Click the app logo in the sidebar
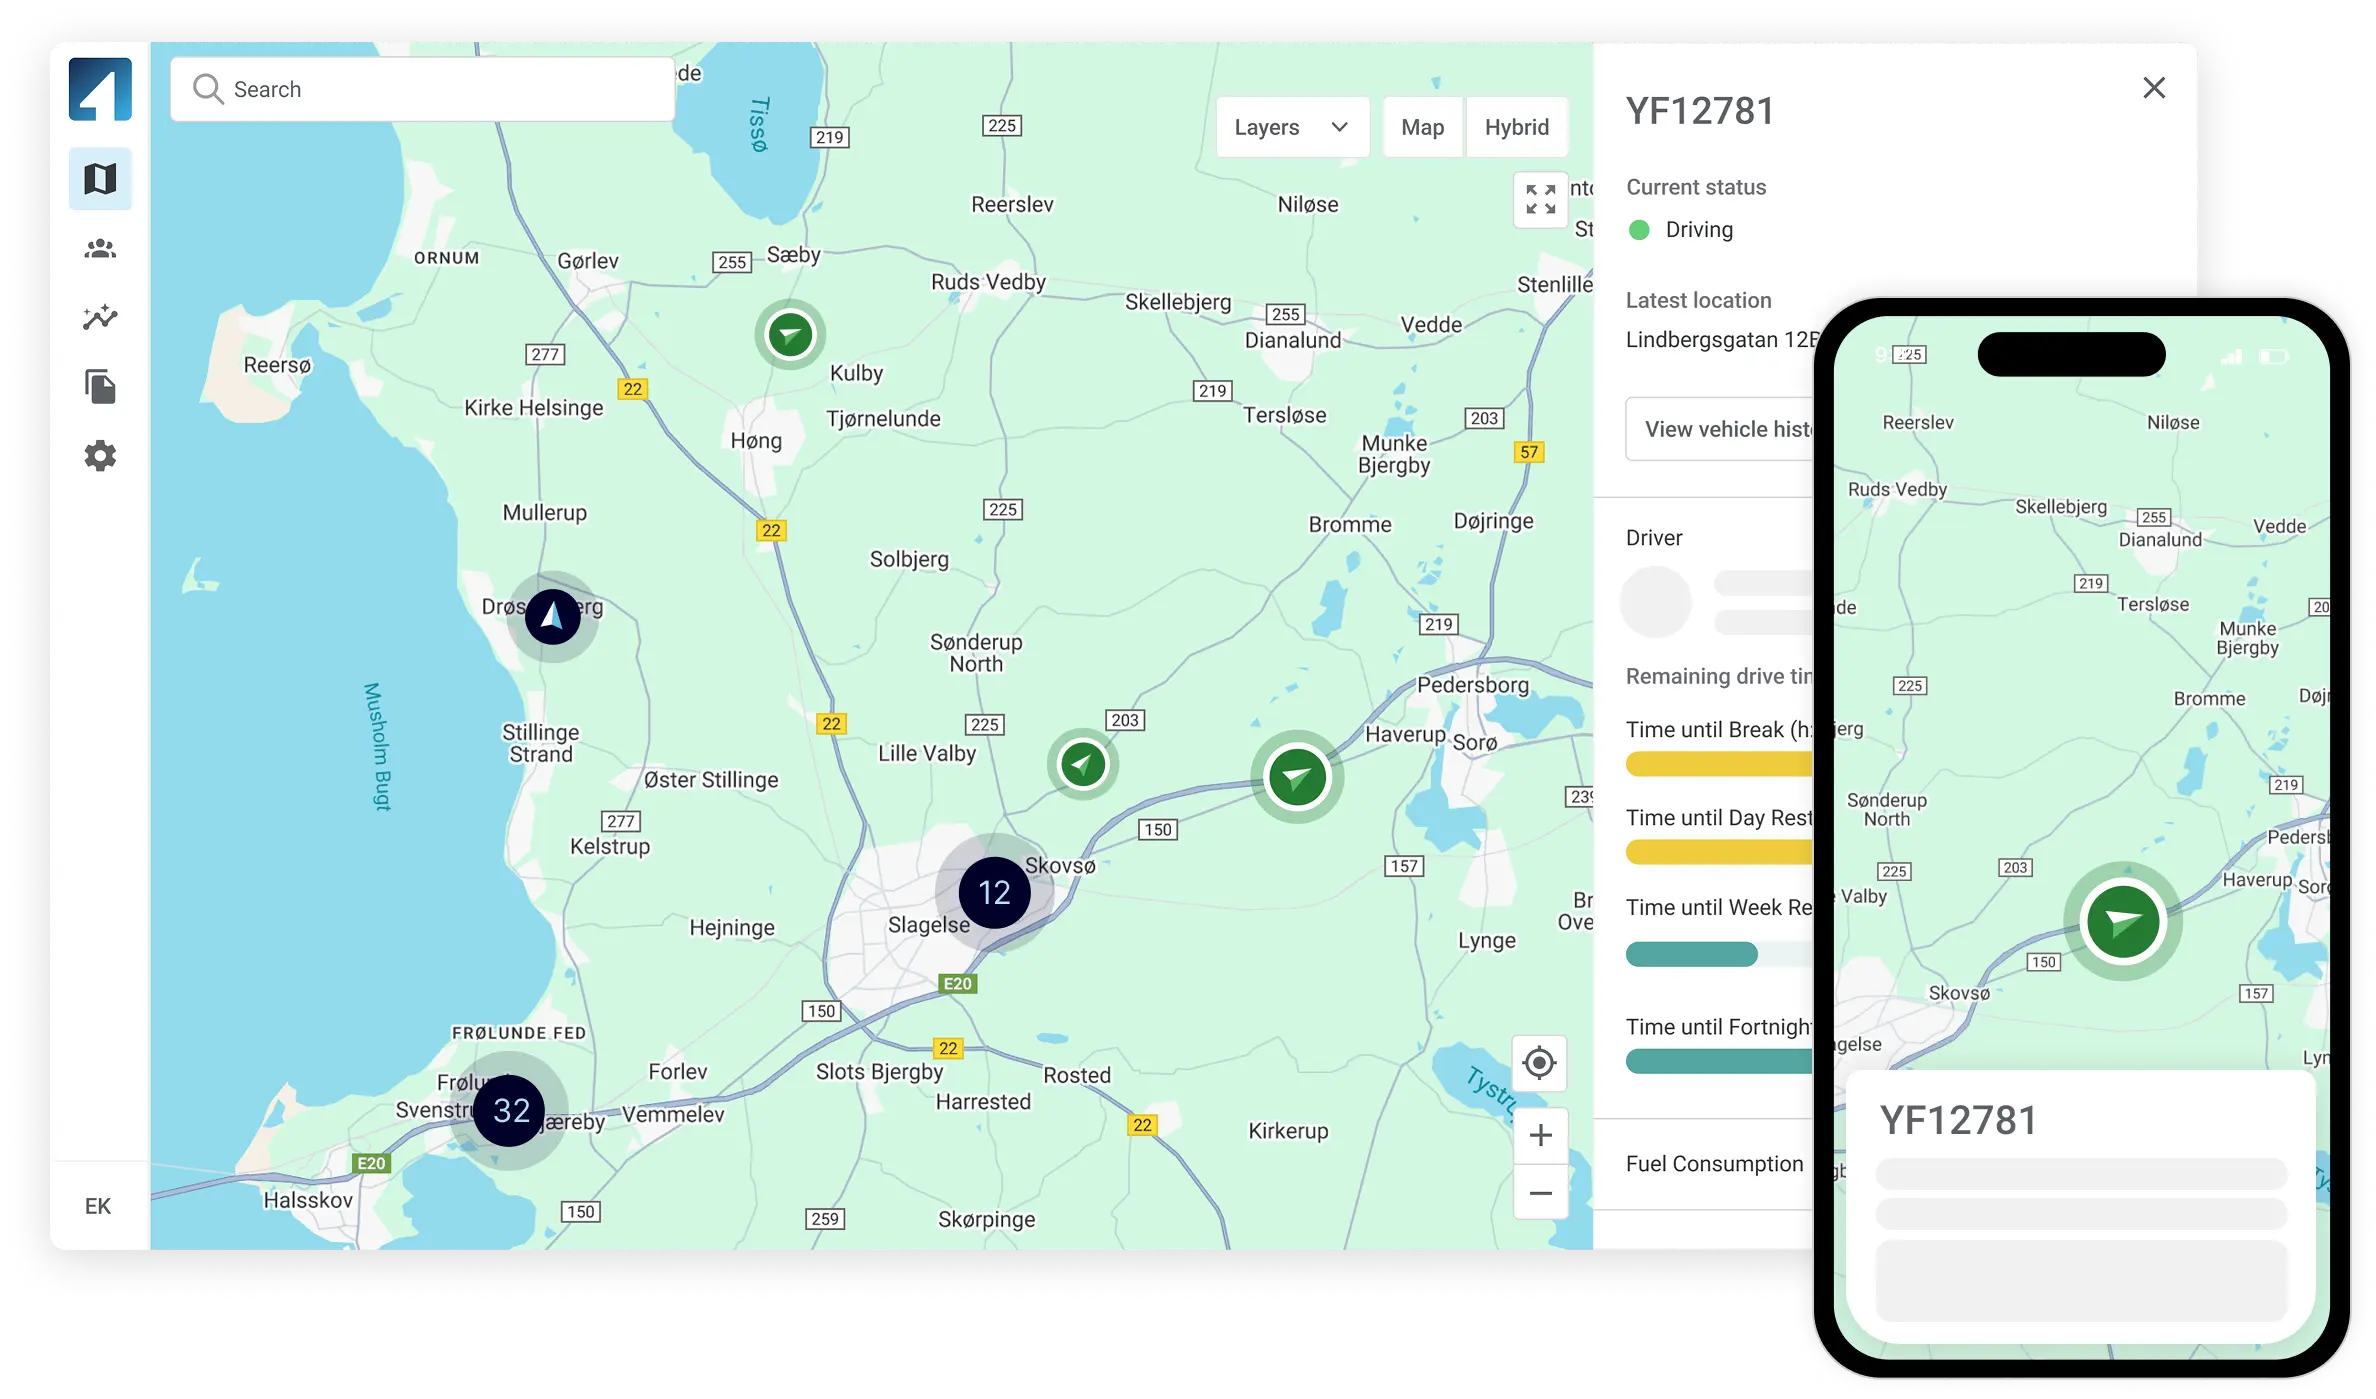The height and width of the screenshot is (1399, 2376). pos(100,89)
